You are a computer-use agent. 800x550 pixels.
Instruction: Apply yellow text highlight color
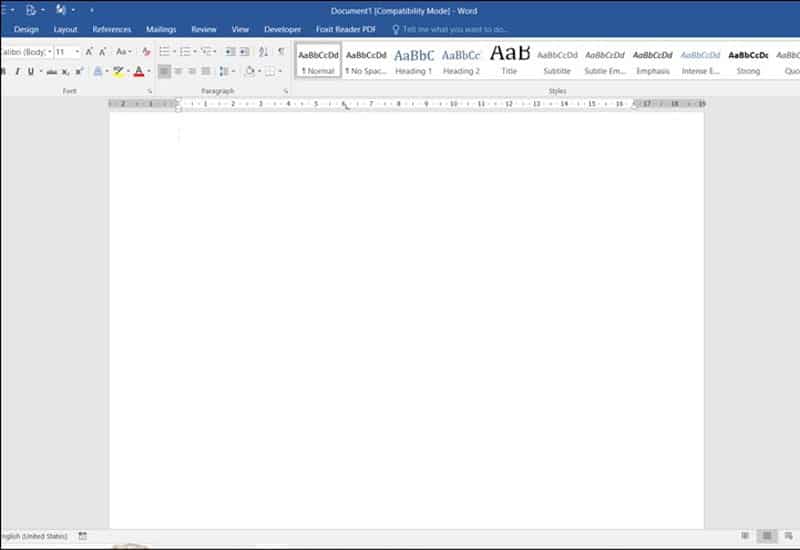pyautogui.click(x=118, y=72)
